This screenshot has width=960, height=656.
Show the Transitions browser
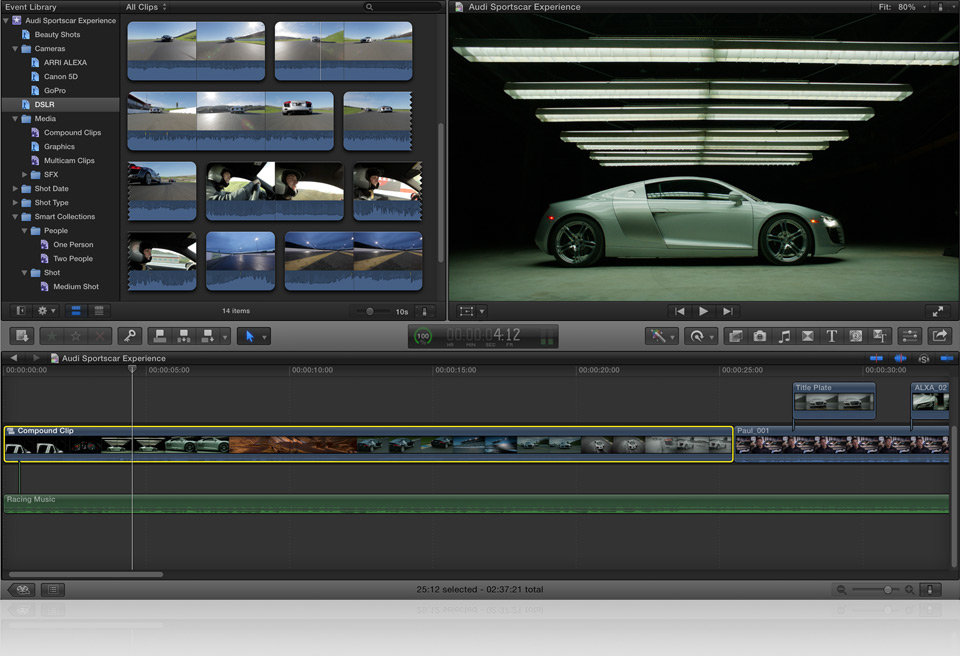(x=808, y=336)
